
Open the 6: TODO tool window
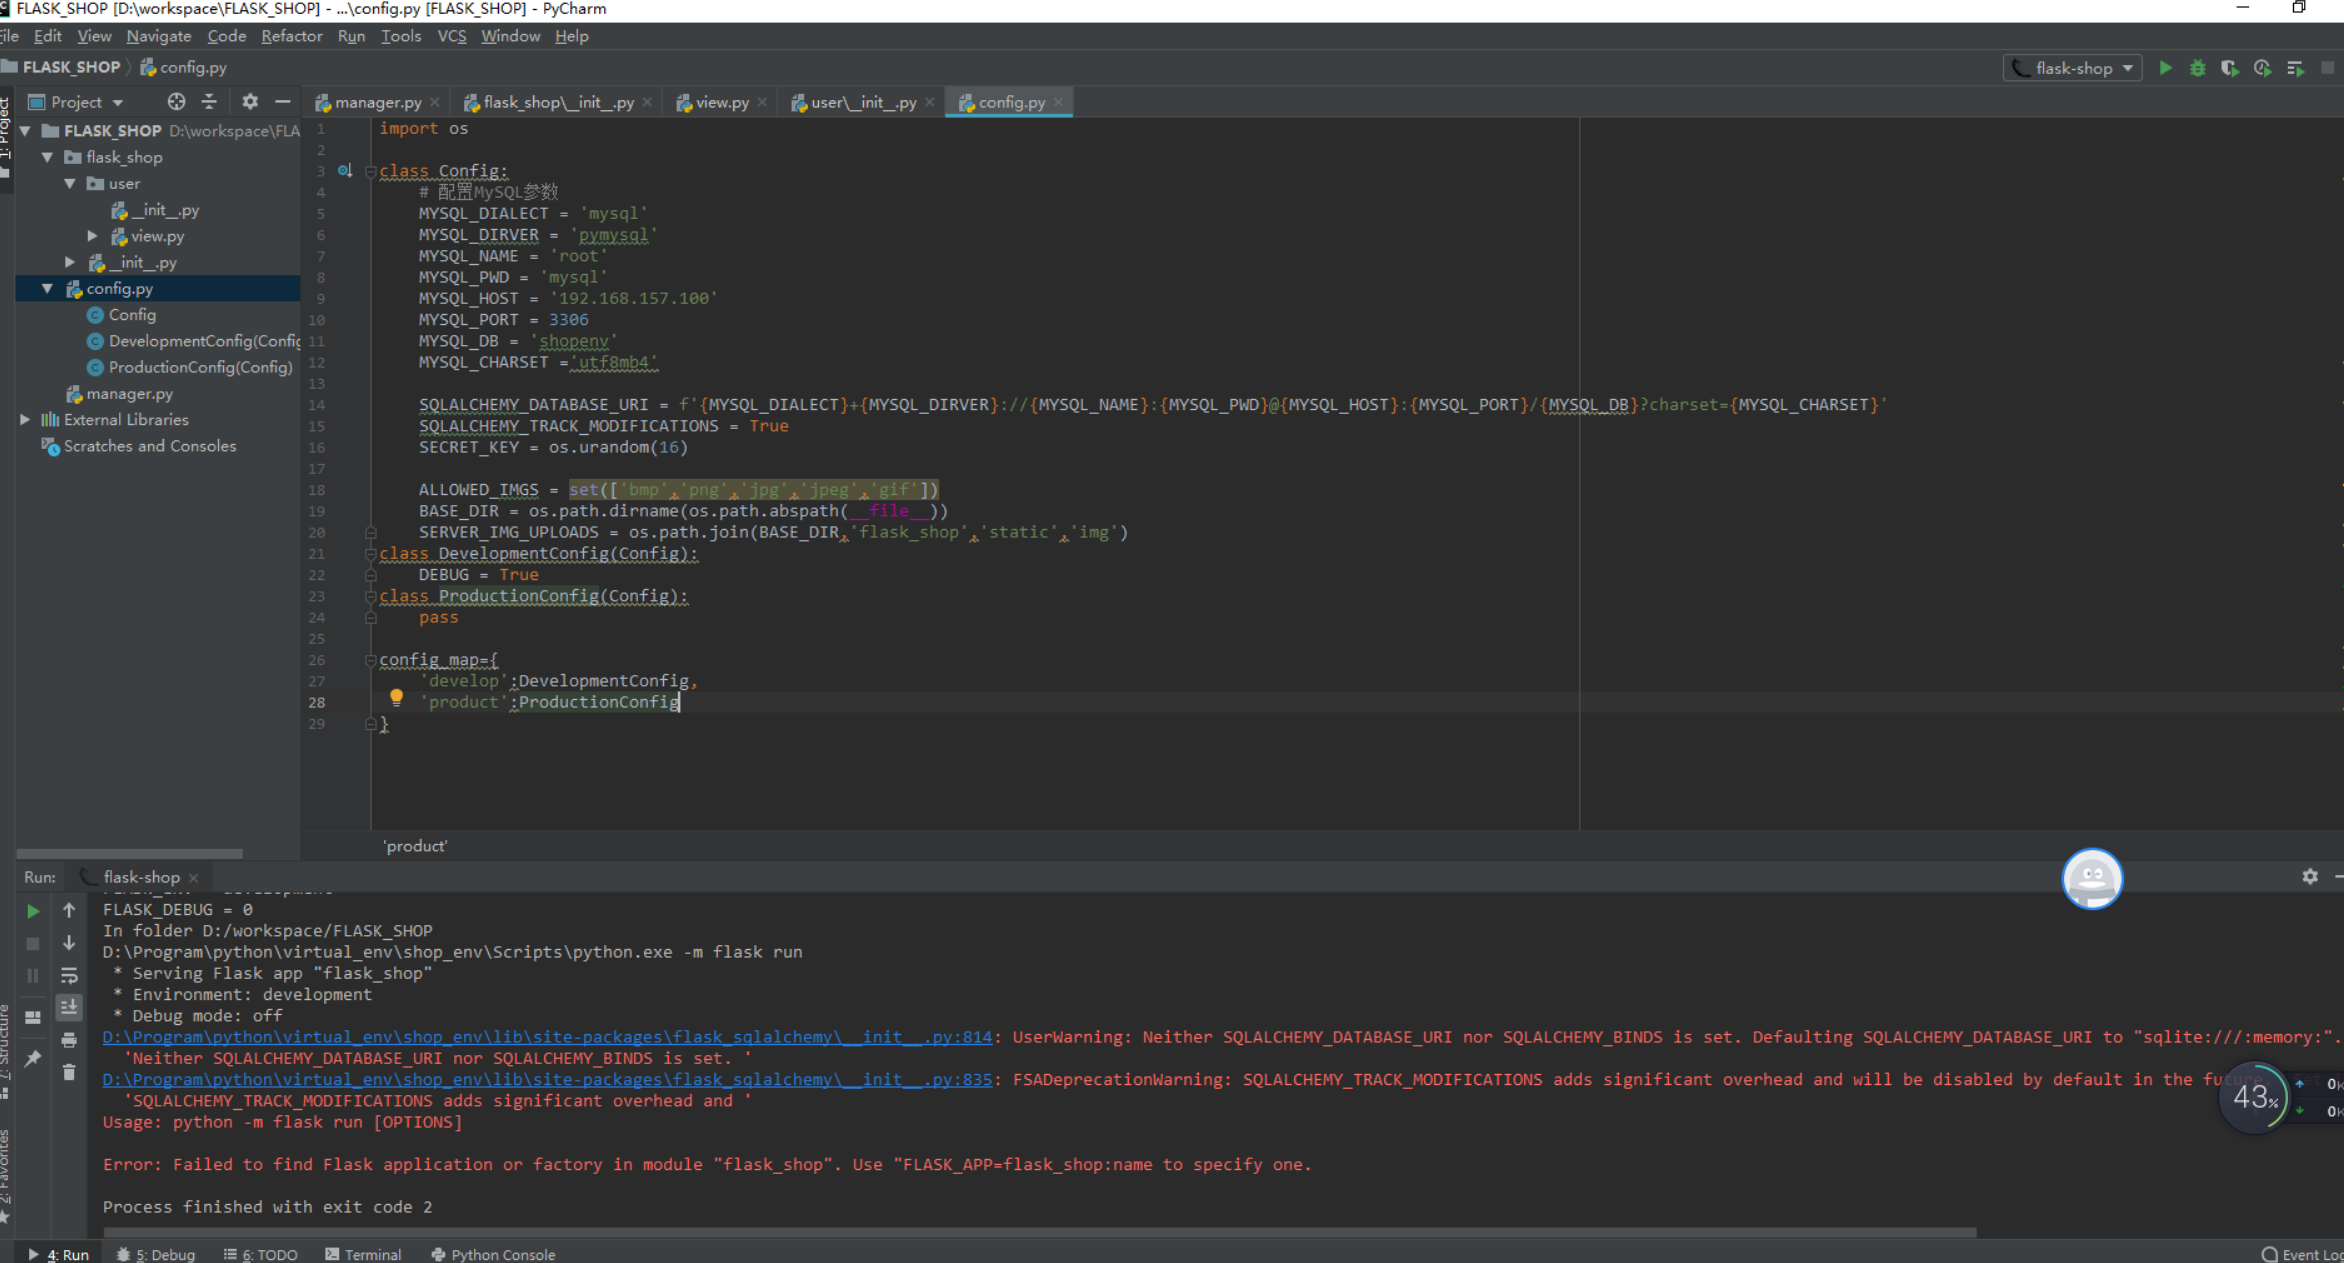260,1254
